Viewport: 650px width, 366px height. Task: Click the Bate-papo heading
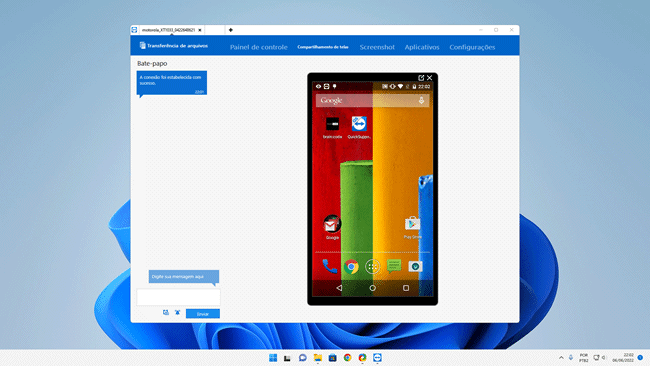[152, 63]
